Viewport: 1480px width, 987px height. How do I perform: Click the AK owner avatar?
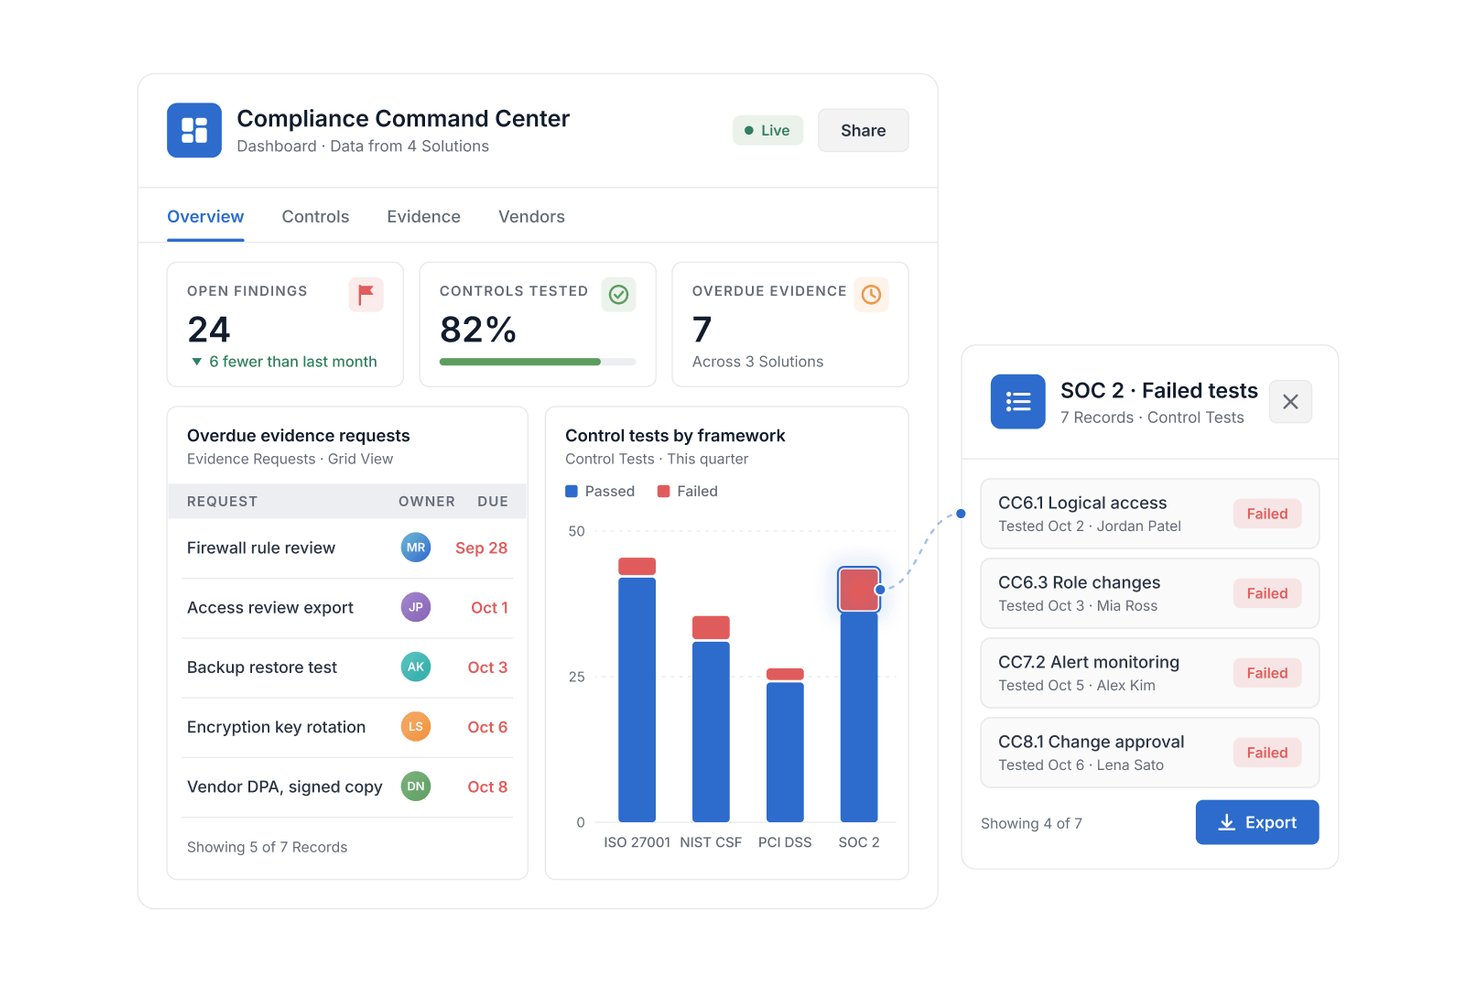tap(416, 667)
